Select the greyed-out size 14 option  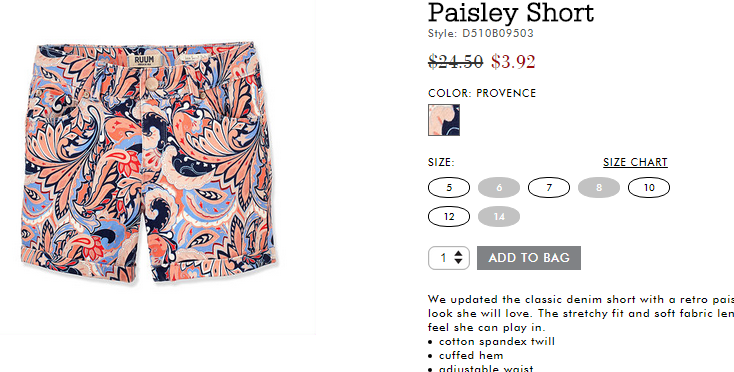coord(499,217)
